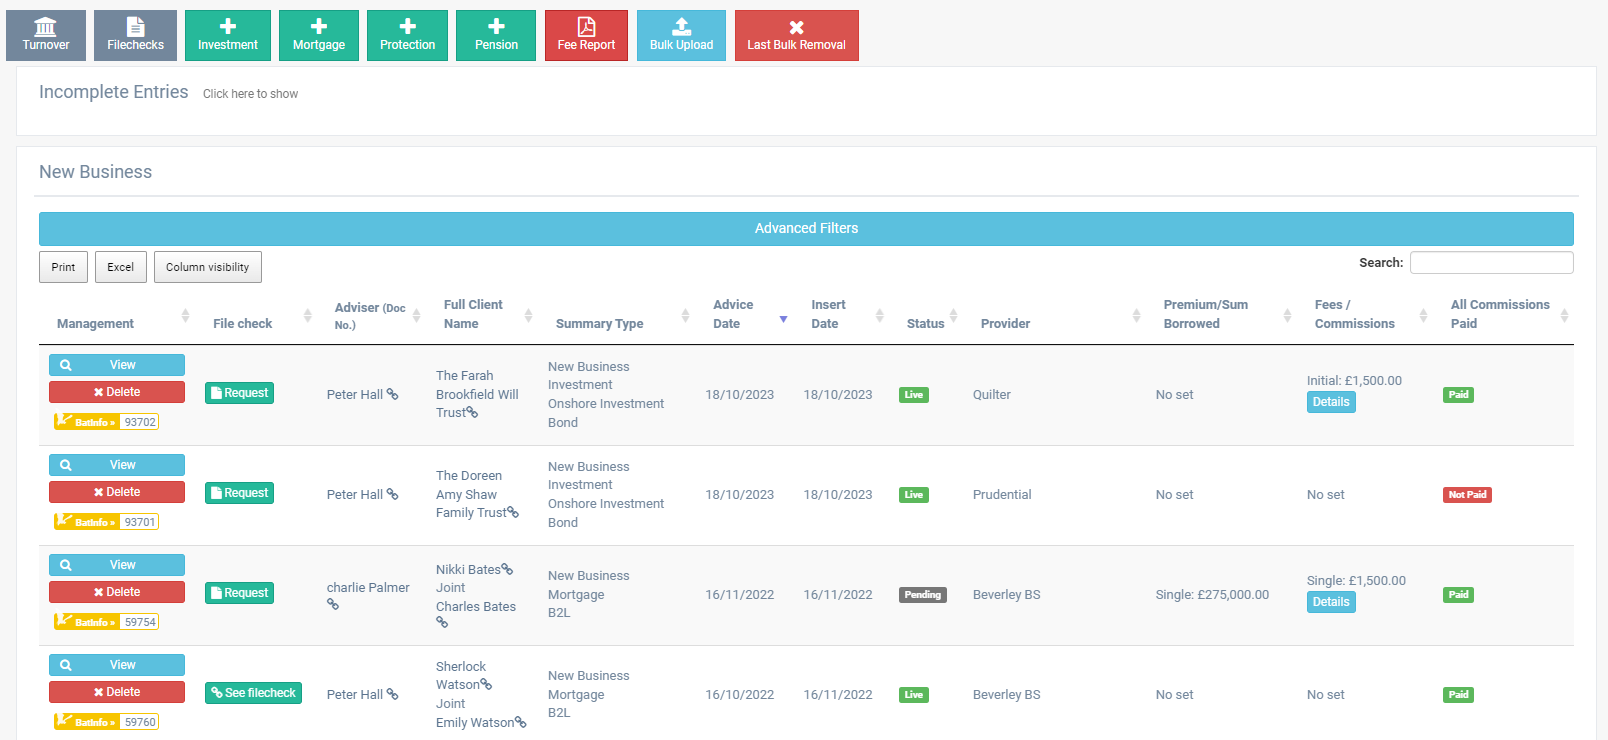
Task: Request file check for Prudential row
Action: click(239, 493)
